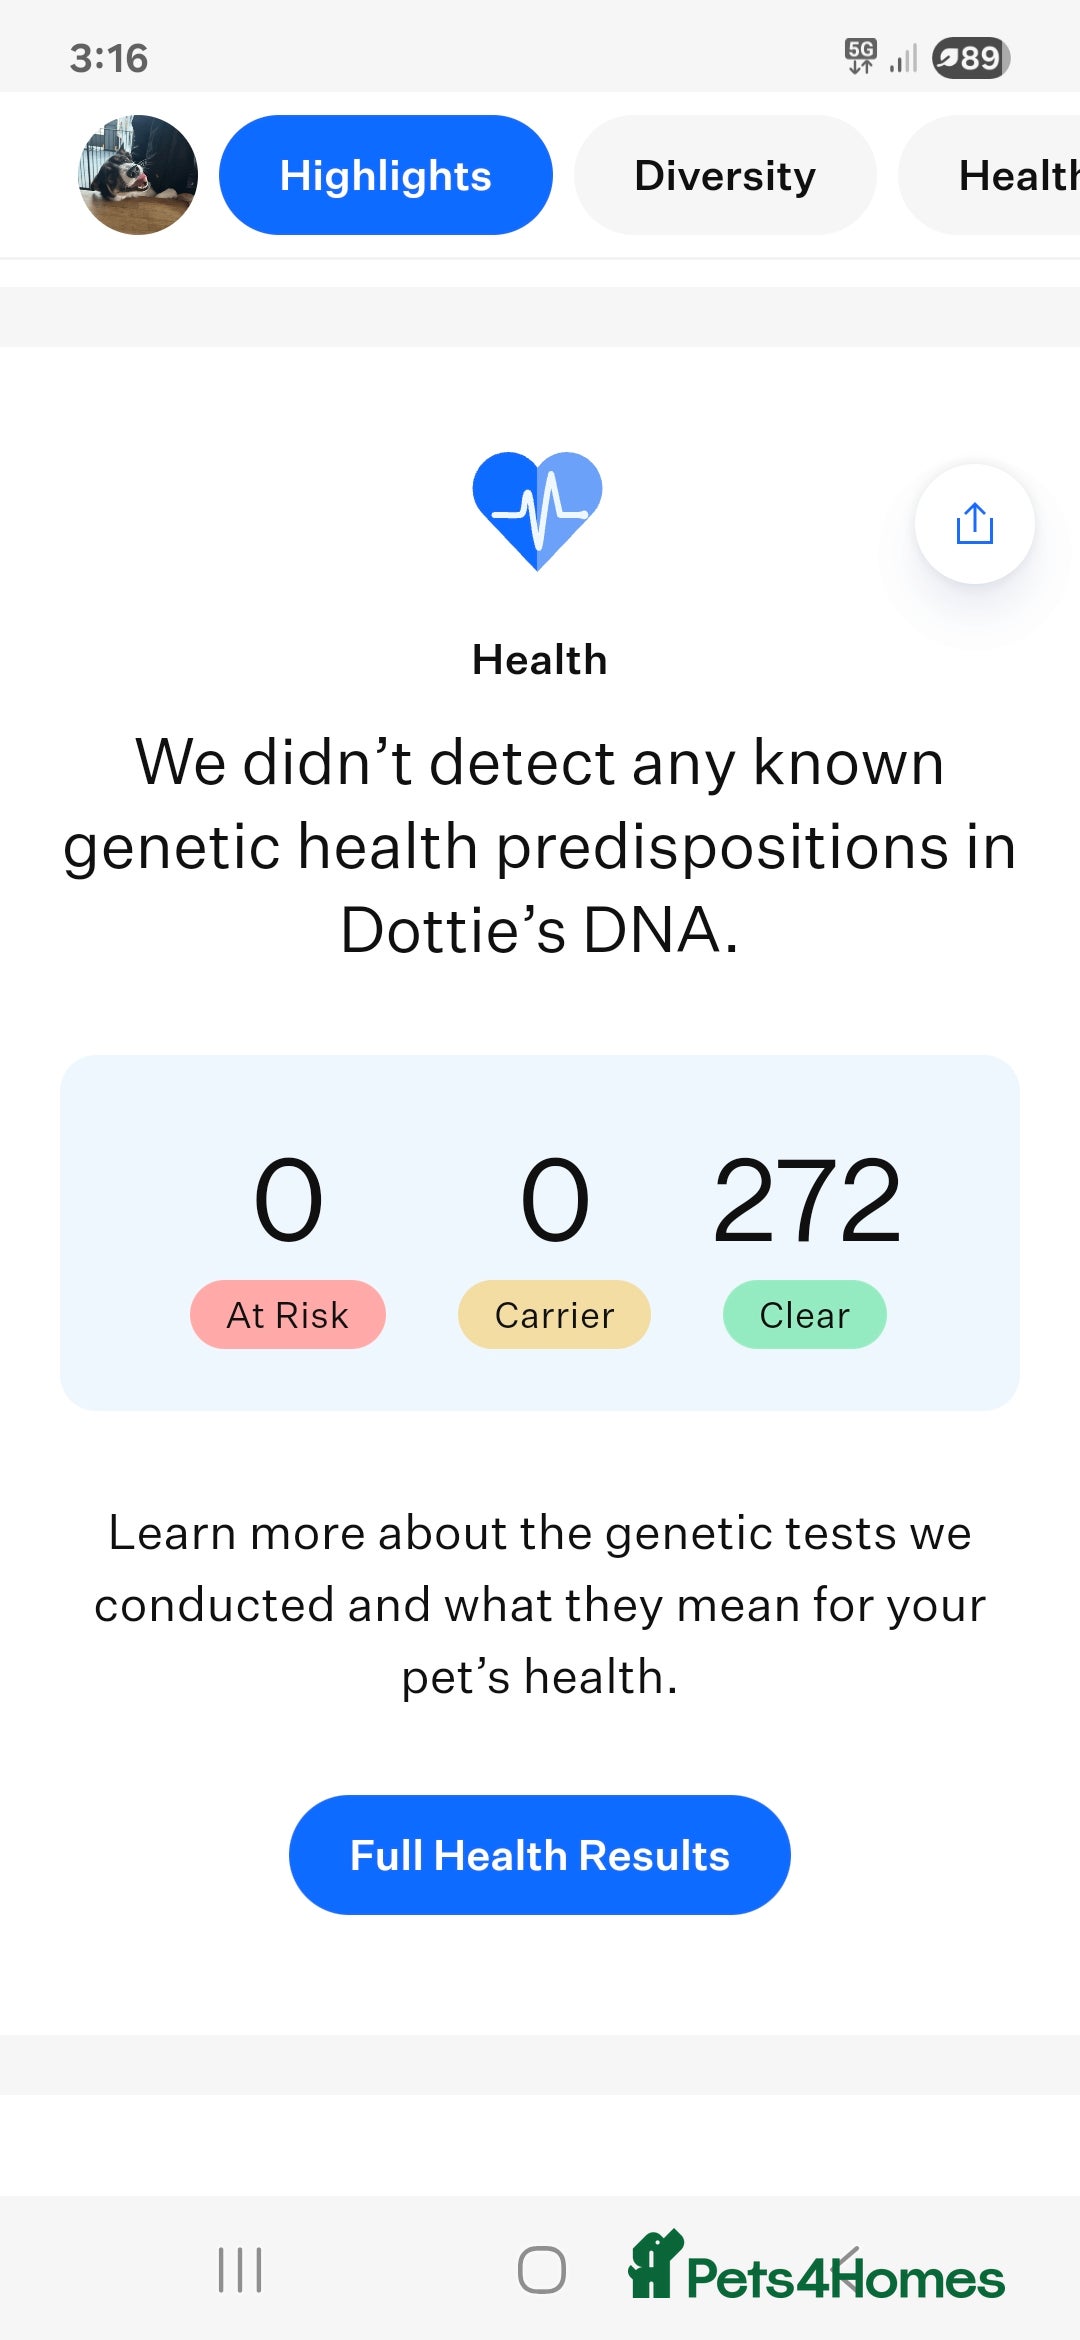The height and width of the screenshot is (2340, 1080).
Task: Tap the back navigation arrow
Action: (x=850, y=2268)
